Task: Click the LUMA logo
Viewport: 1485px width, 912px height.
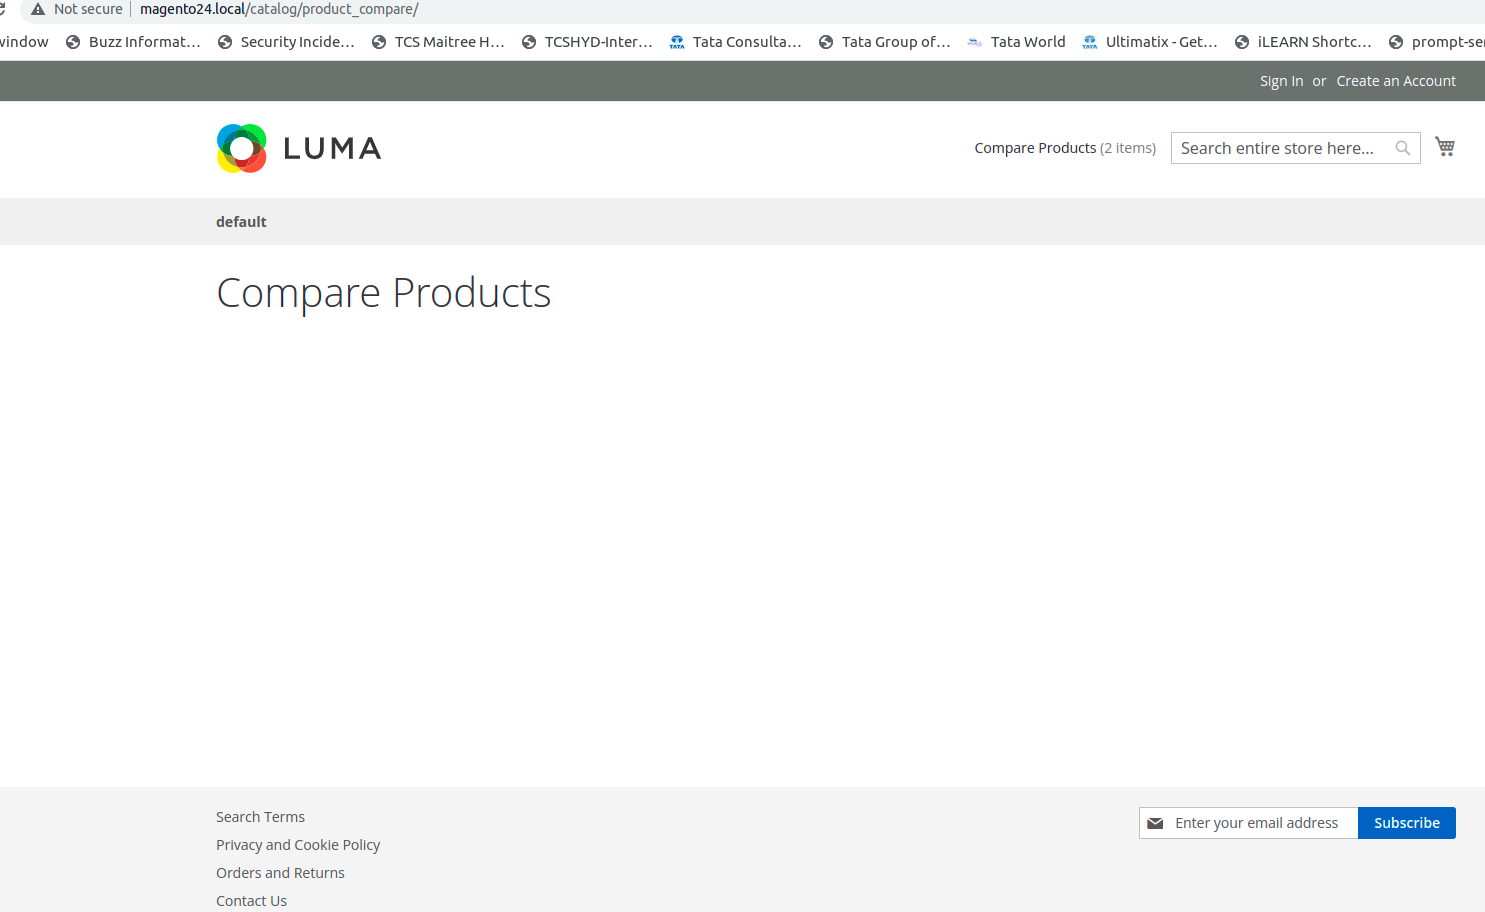Action: tap(298, 148)
